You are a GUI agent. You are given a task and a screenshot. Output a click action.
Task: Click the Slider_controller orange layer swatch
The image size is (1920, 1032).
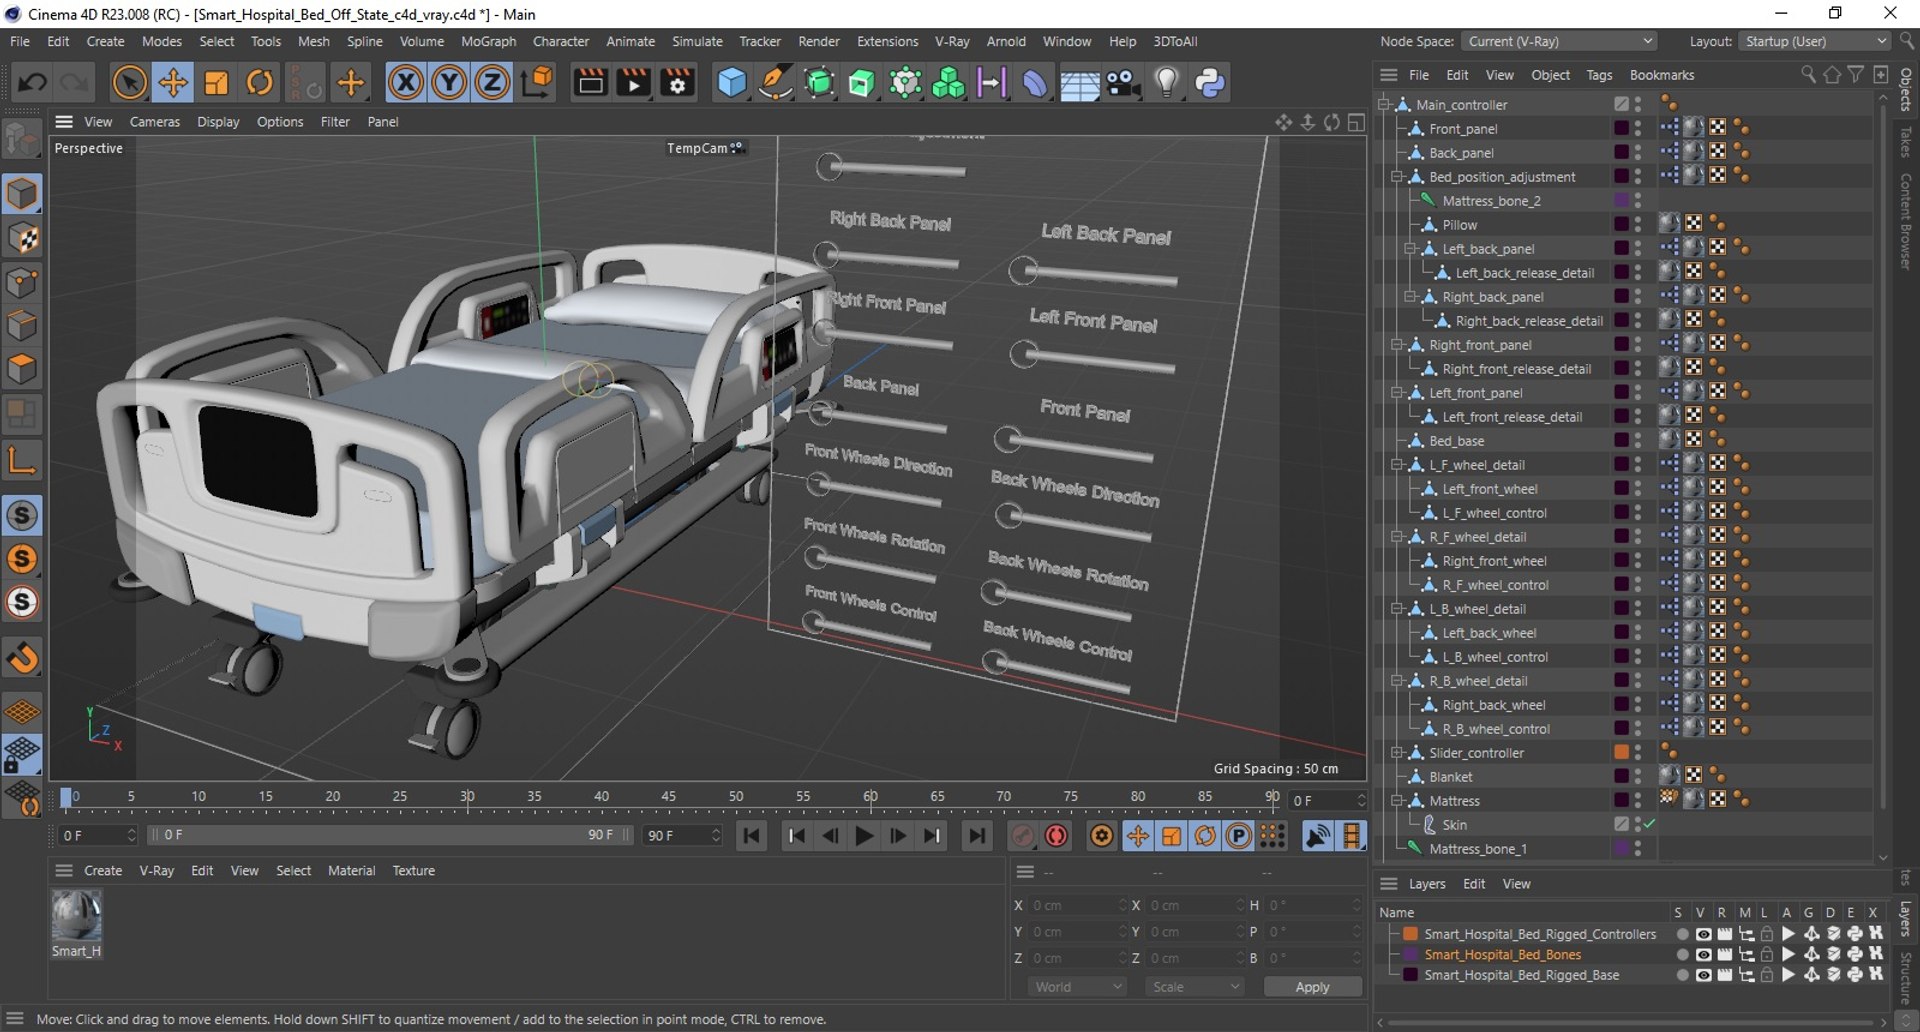(1621, 753)
